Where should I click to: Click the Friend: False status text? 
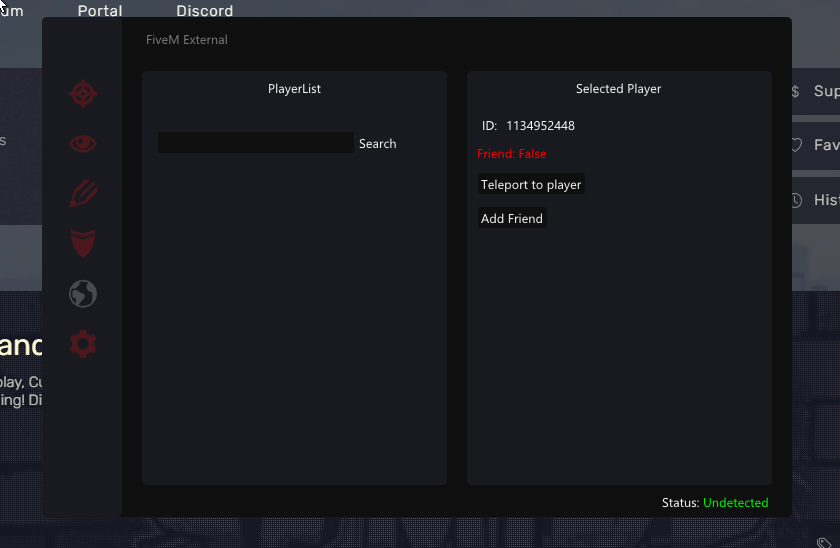click(512, 154)
